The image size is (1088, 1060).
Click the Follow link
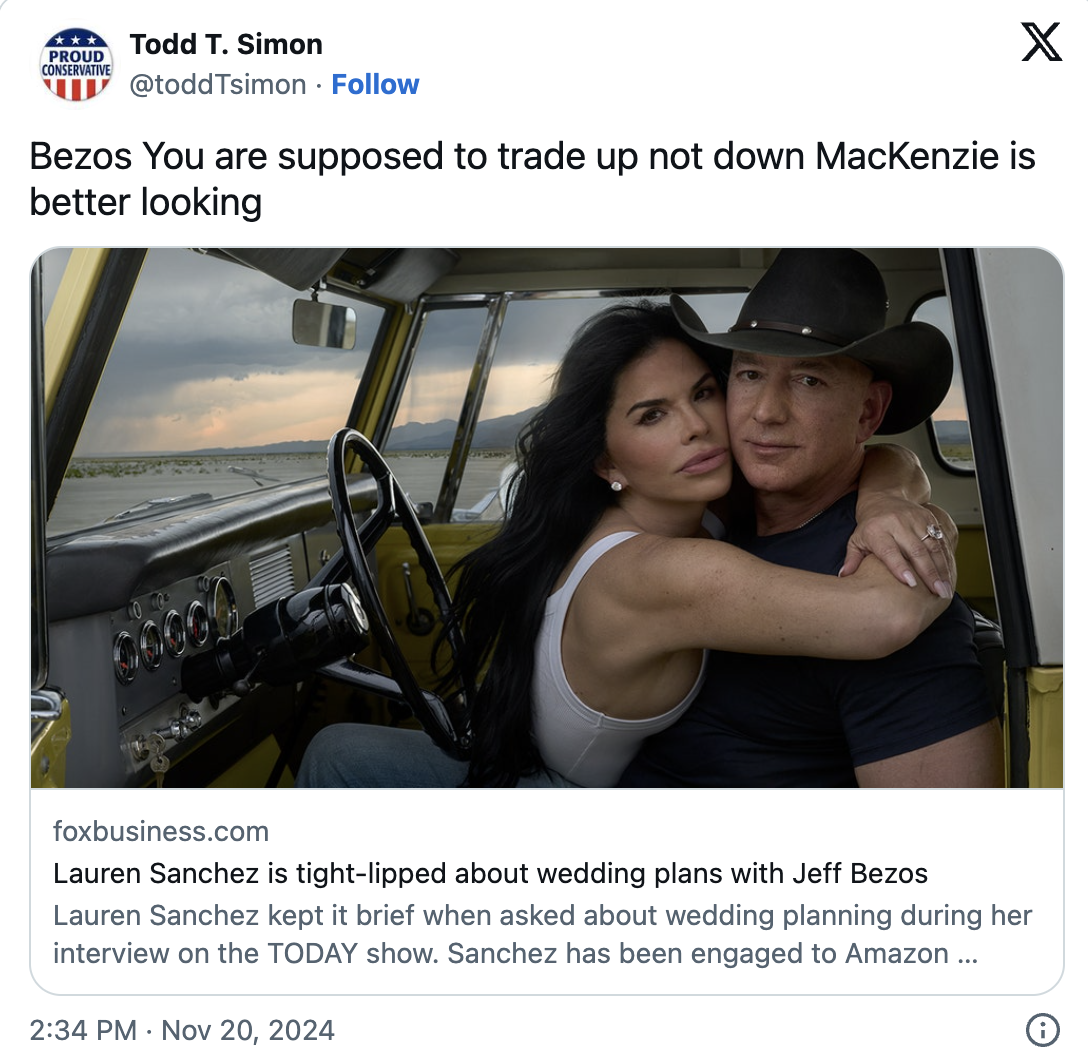[375, 85]
